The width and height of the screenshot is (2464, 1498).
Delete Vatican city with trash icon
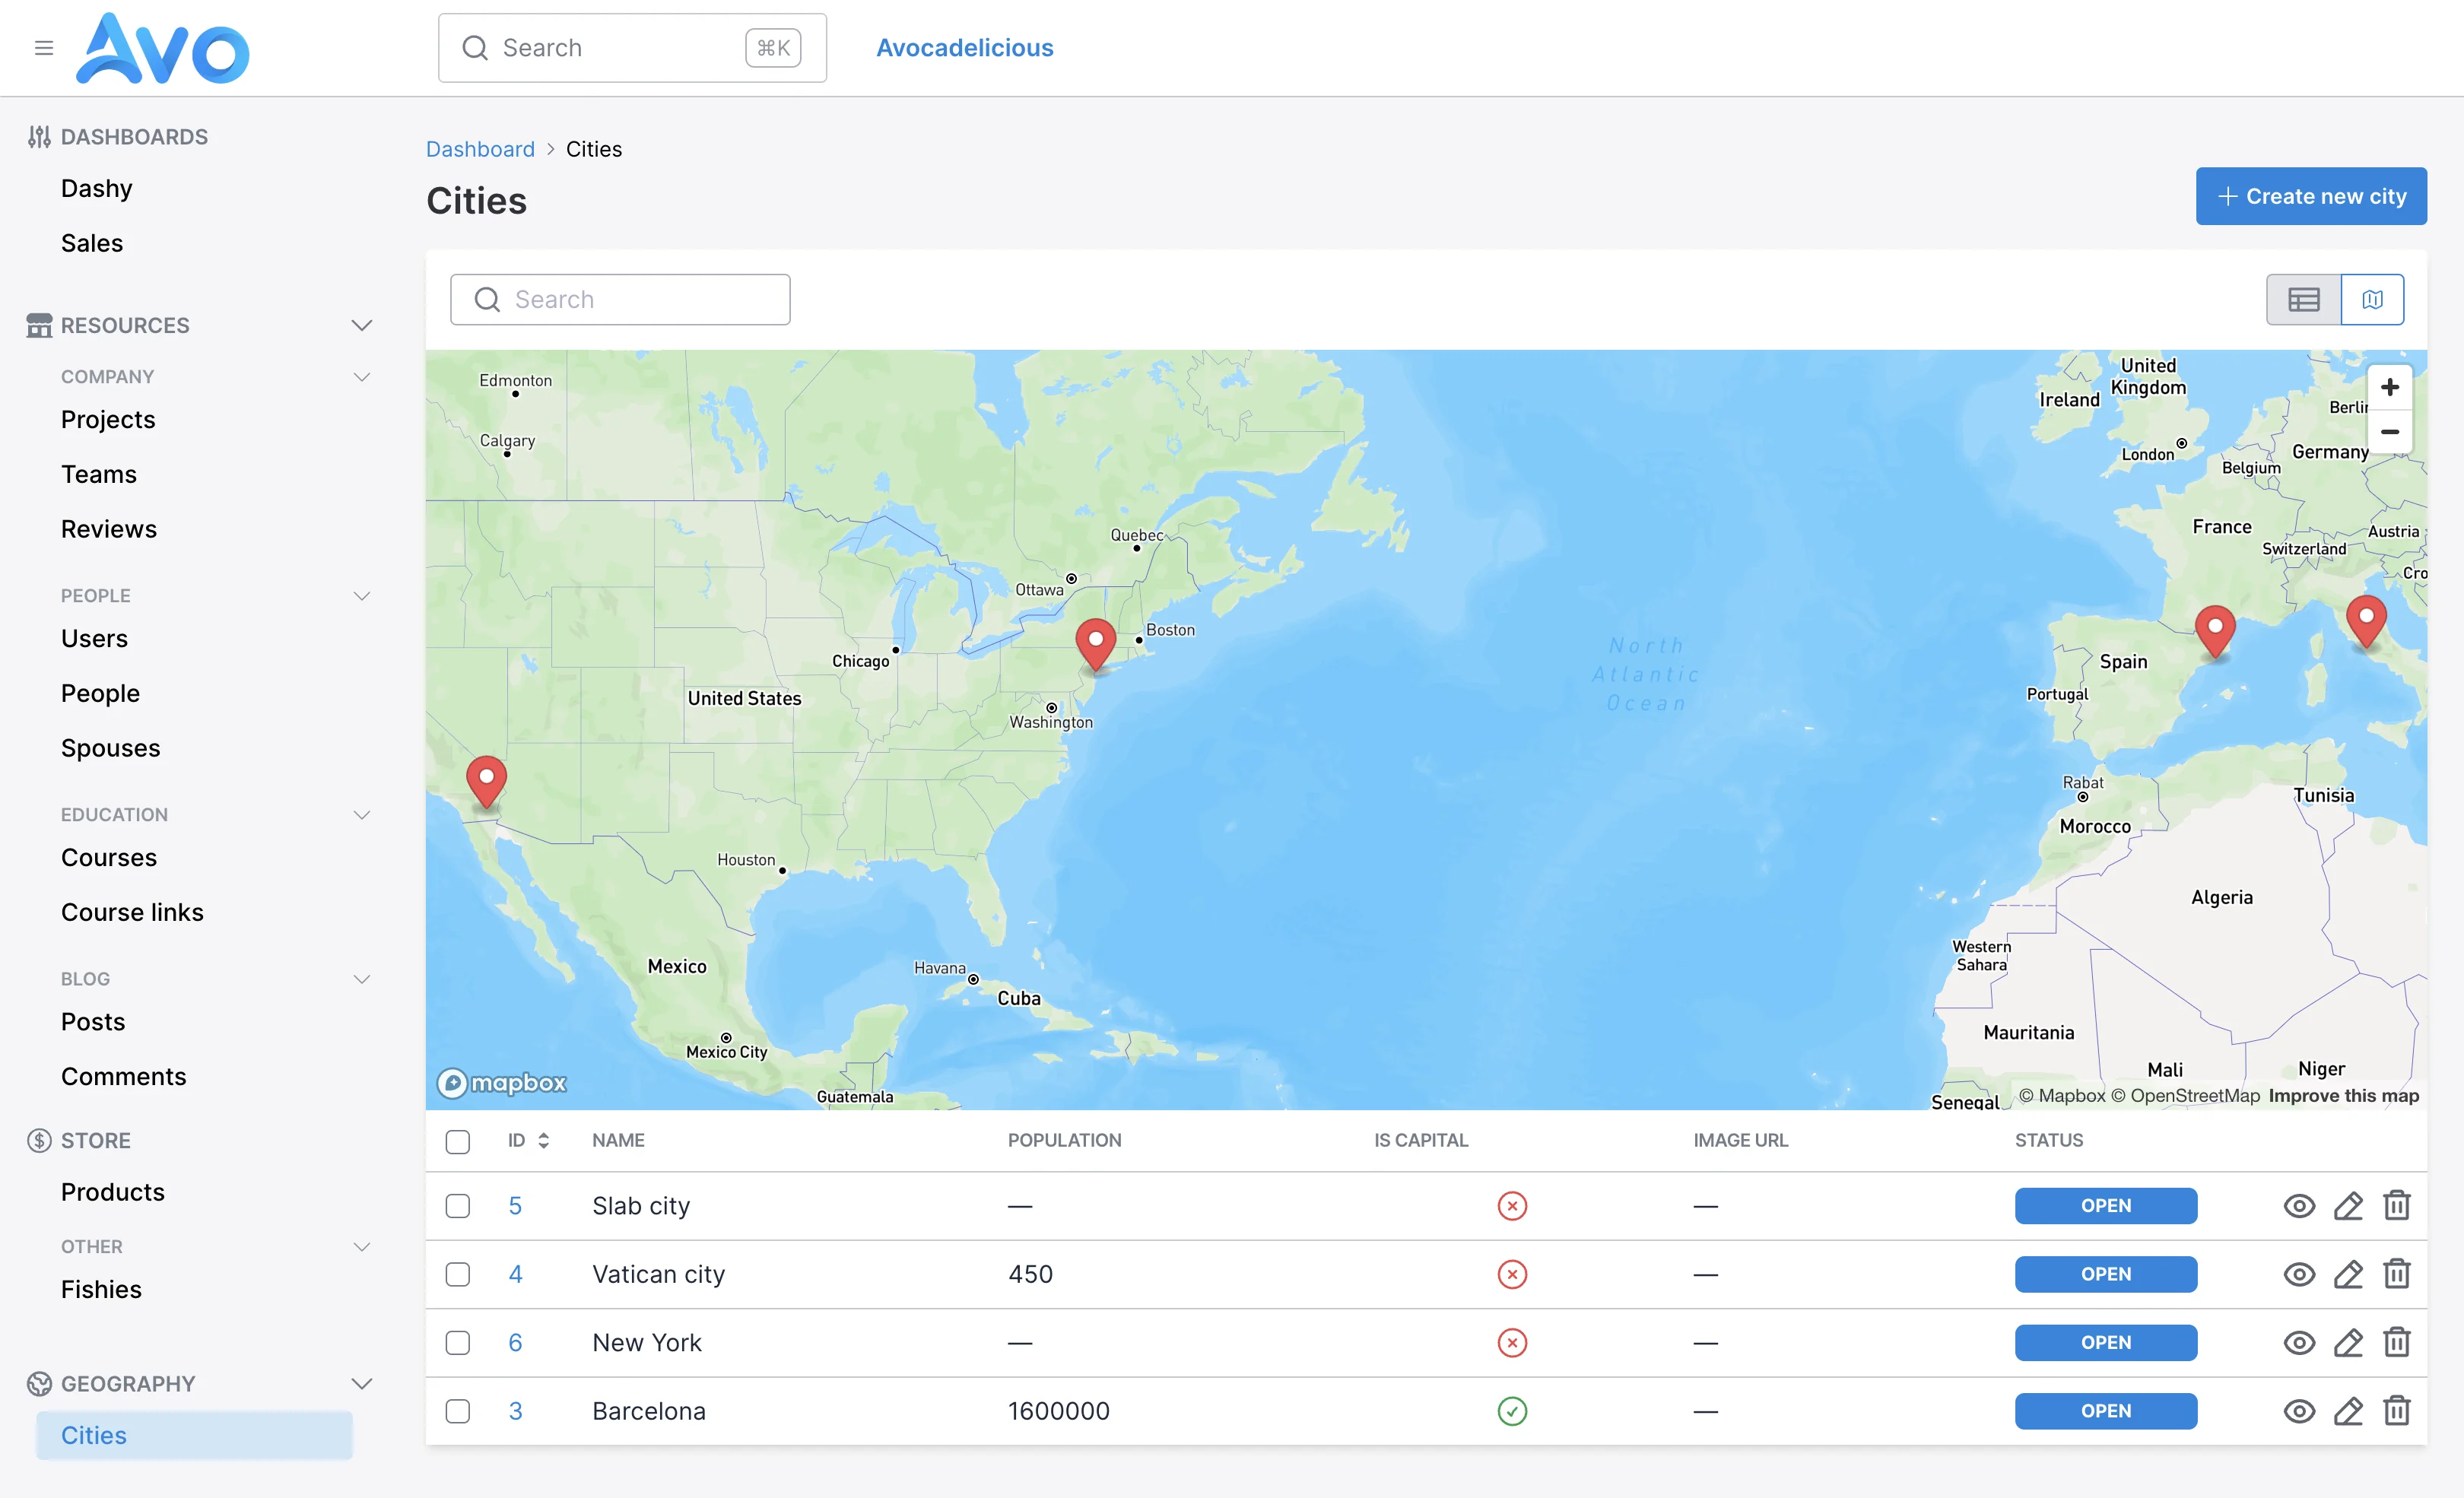[x=2397, y=1273]
